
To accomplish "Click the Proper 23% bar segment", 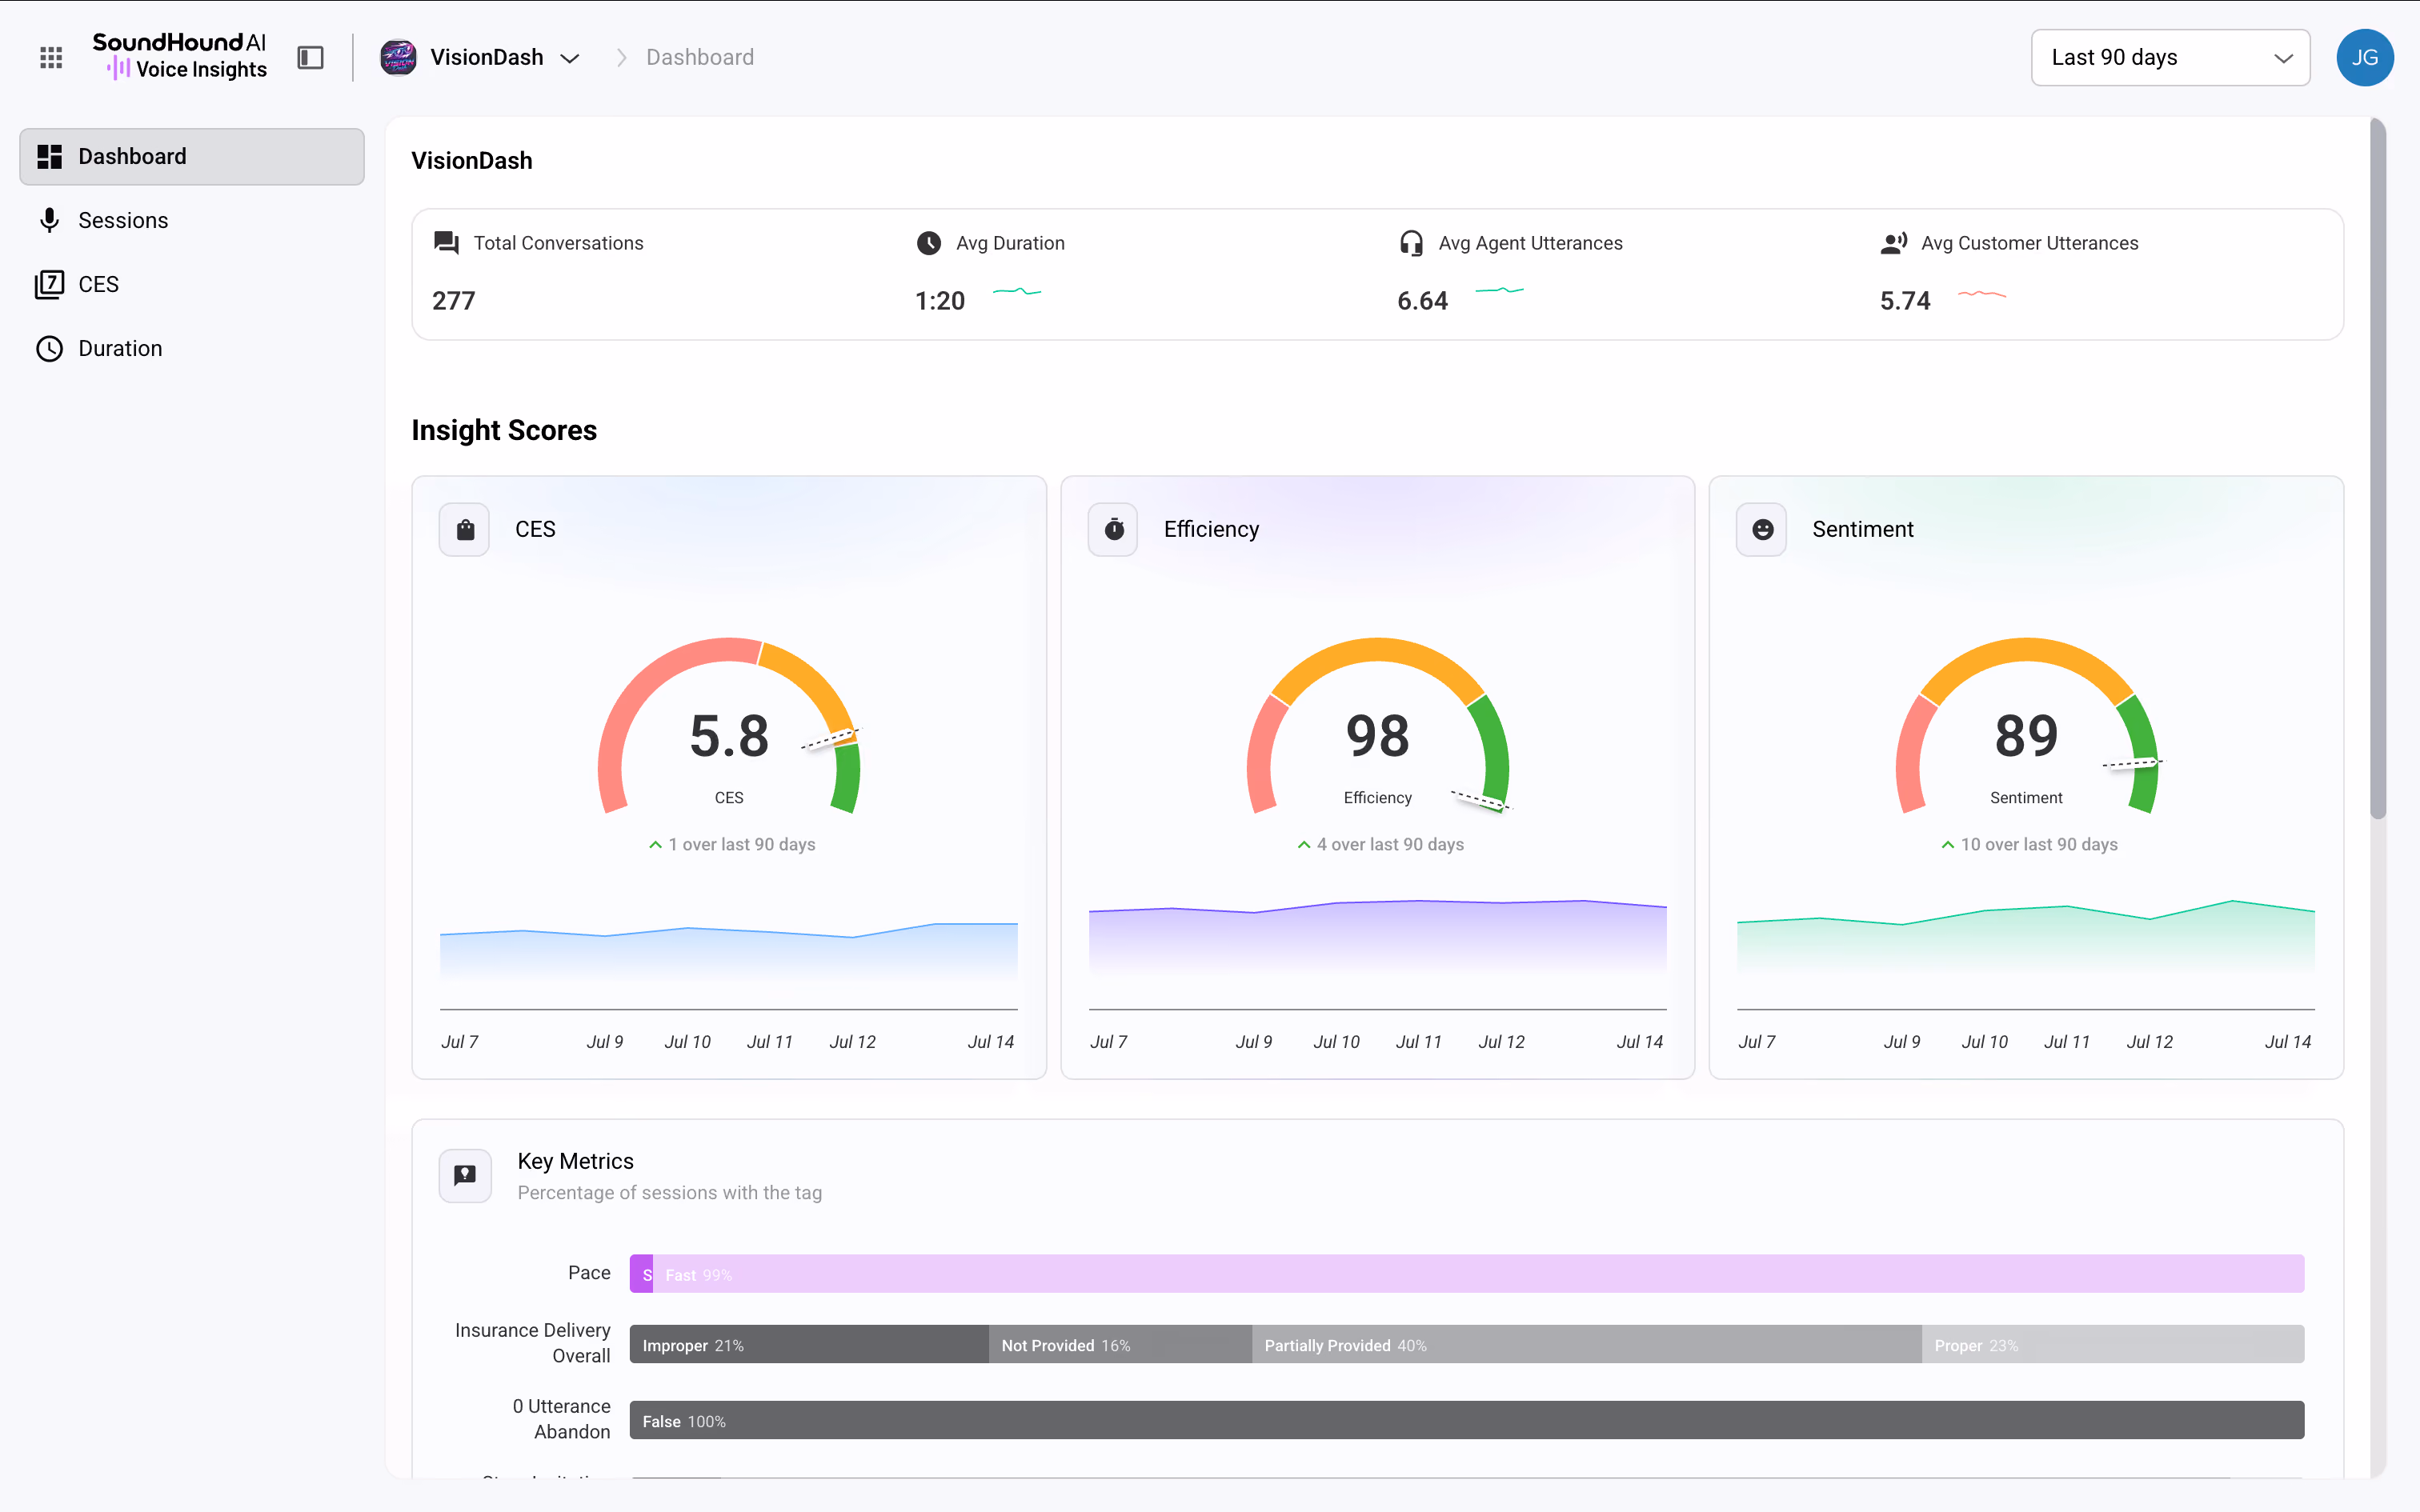I will tap(2113, 1345).
